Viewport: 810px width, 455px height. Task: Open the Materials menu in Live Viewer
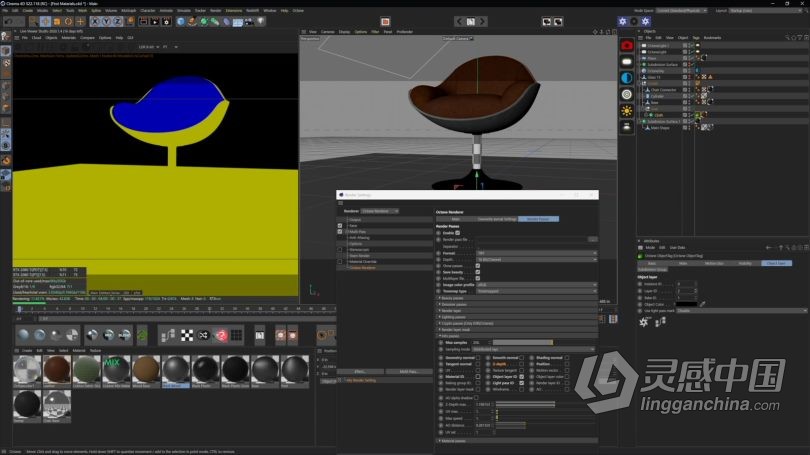tap(68, 38)
